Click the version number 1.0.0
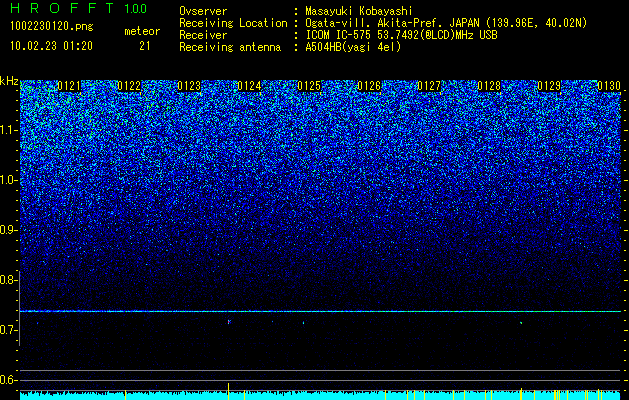The width and height of the screenshot is (629, 400). click(136, 9)
